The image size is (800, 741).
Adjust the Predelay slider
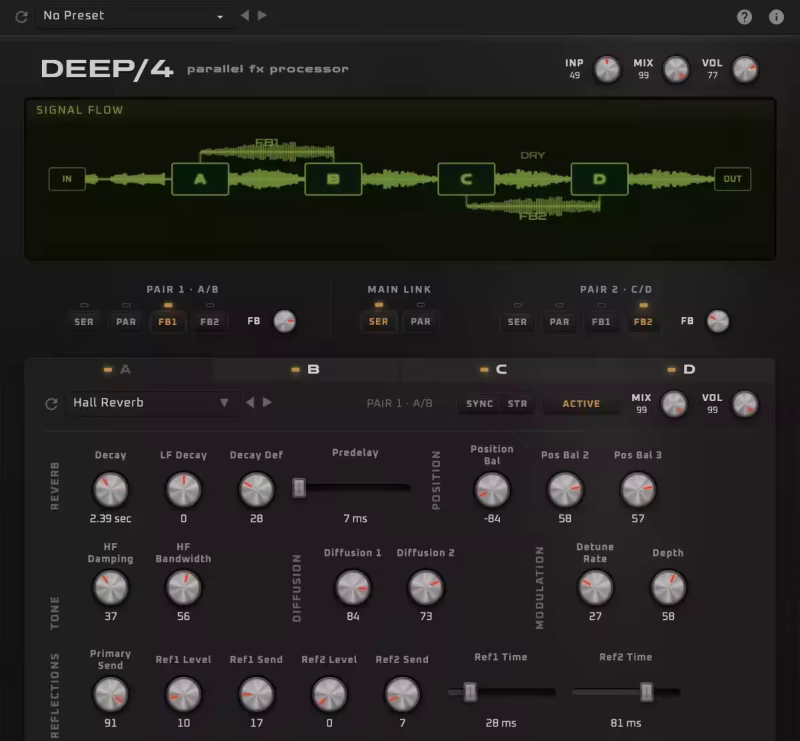pos(300,487)
